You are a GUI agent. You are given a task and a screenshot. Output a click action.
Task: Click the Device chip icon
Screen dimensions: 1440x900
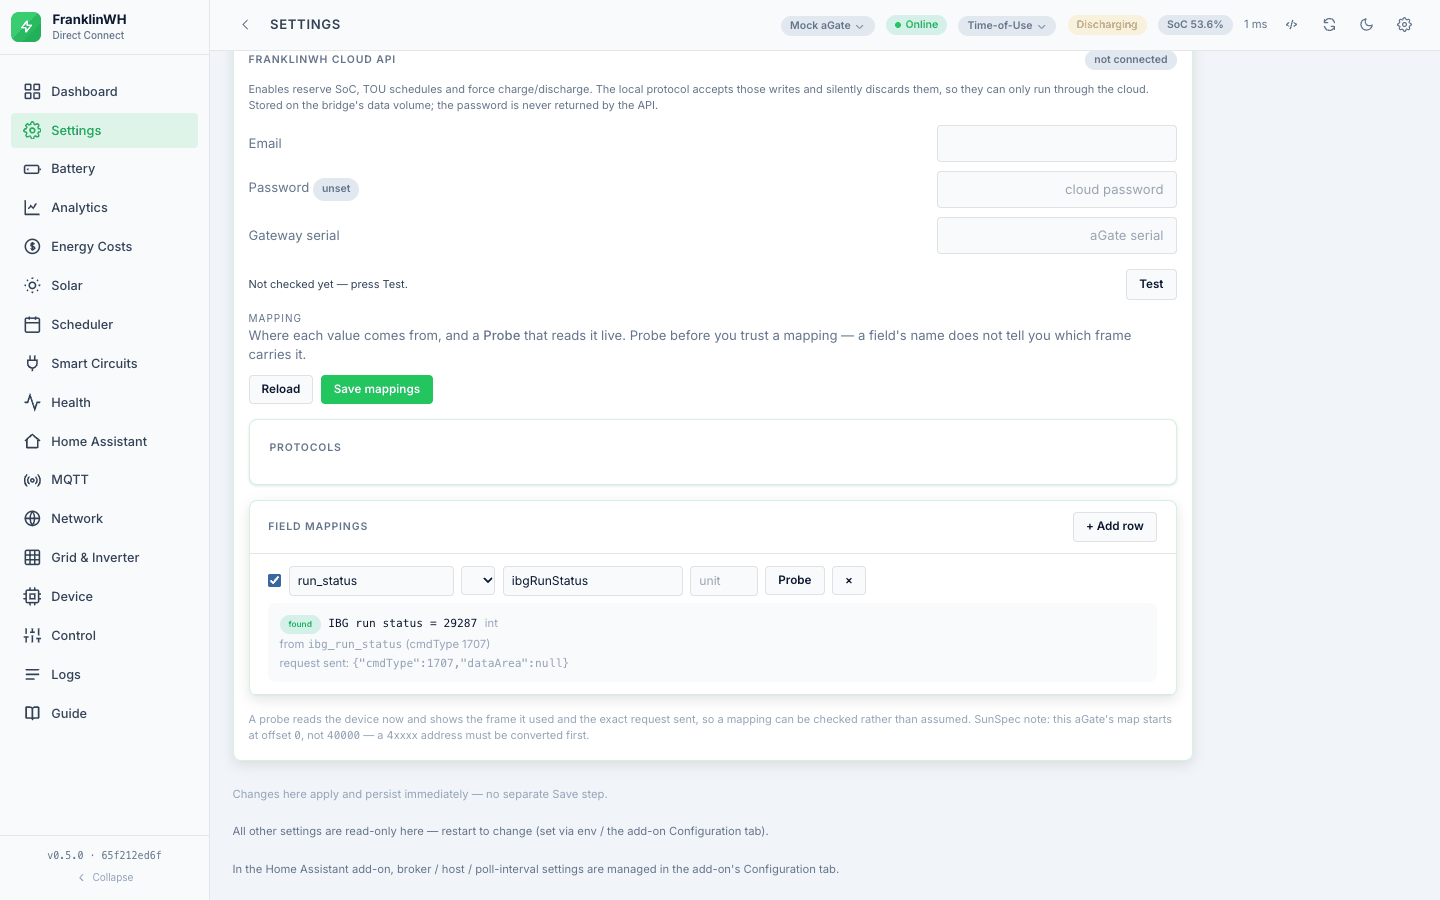click(32, 597)
